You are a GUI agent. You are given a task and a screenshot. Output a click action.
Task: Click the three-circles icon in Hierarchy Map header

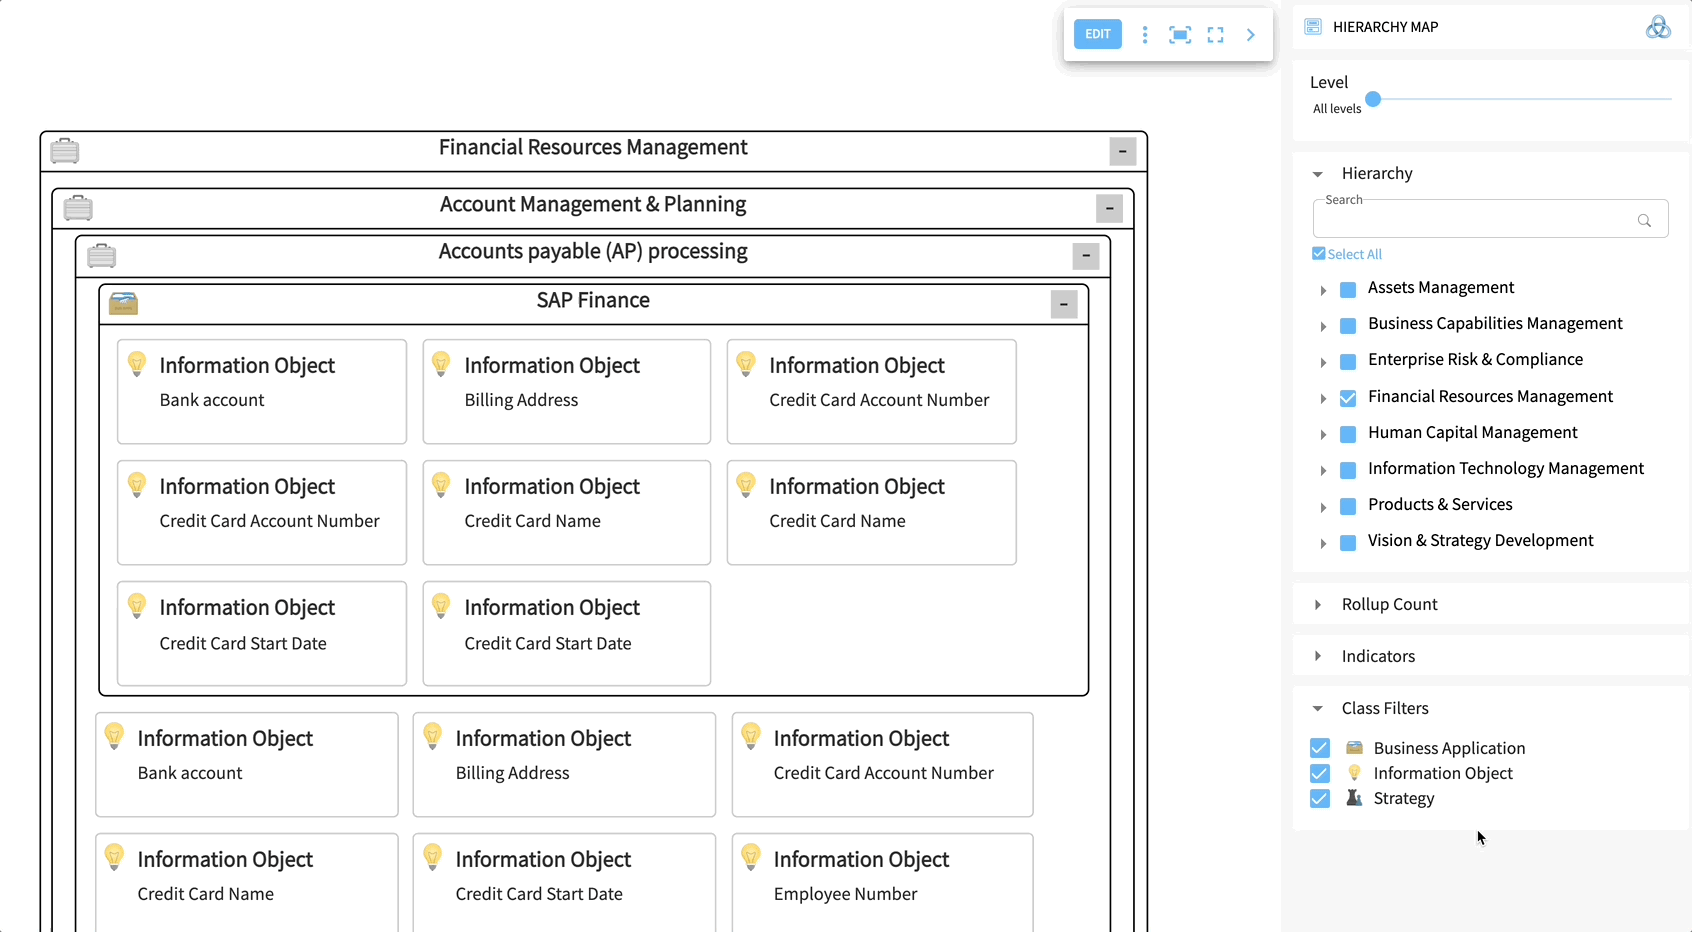click(1657, 27)
